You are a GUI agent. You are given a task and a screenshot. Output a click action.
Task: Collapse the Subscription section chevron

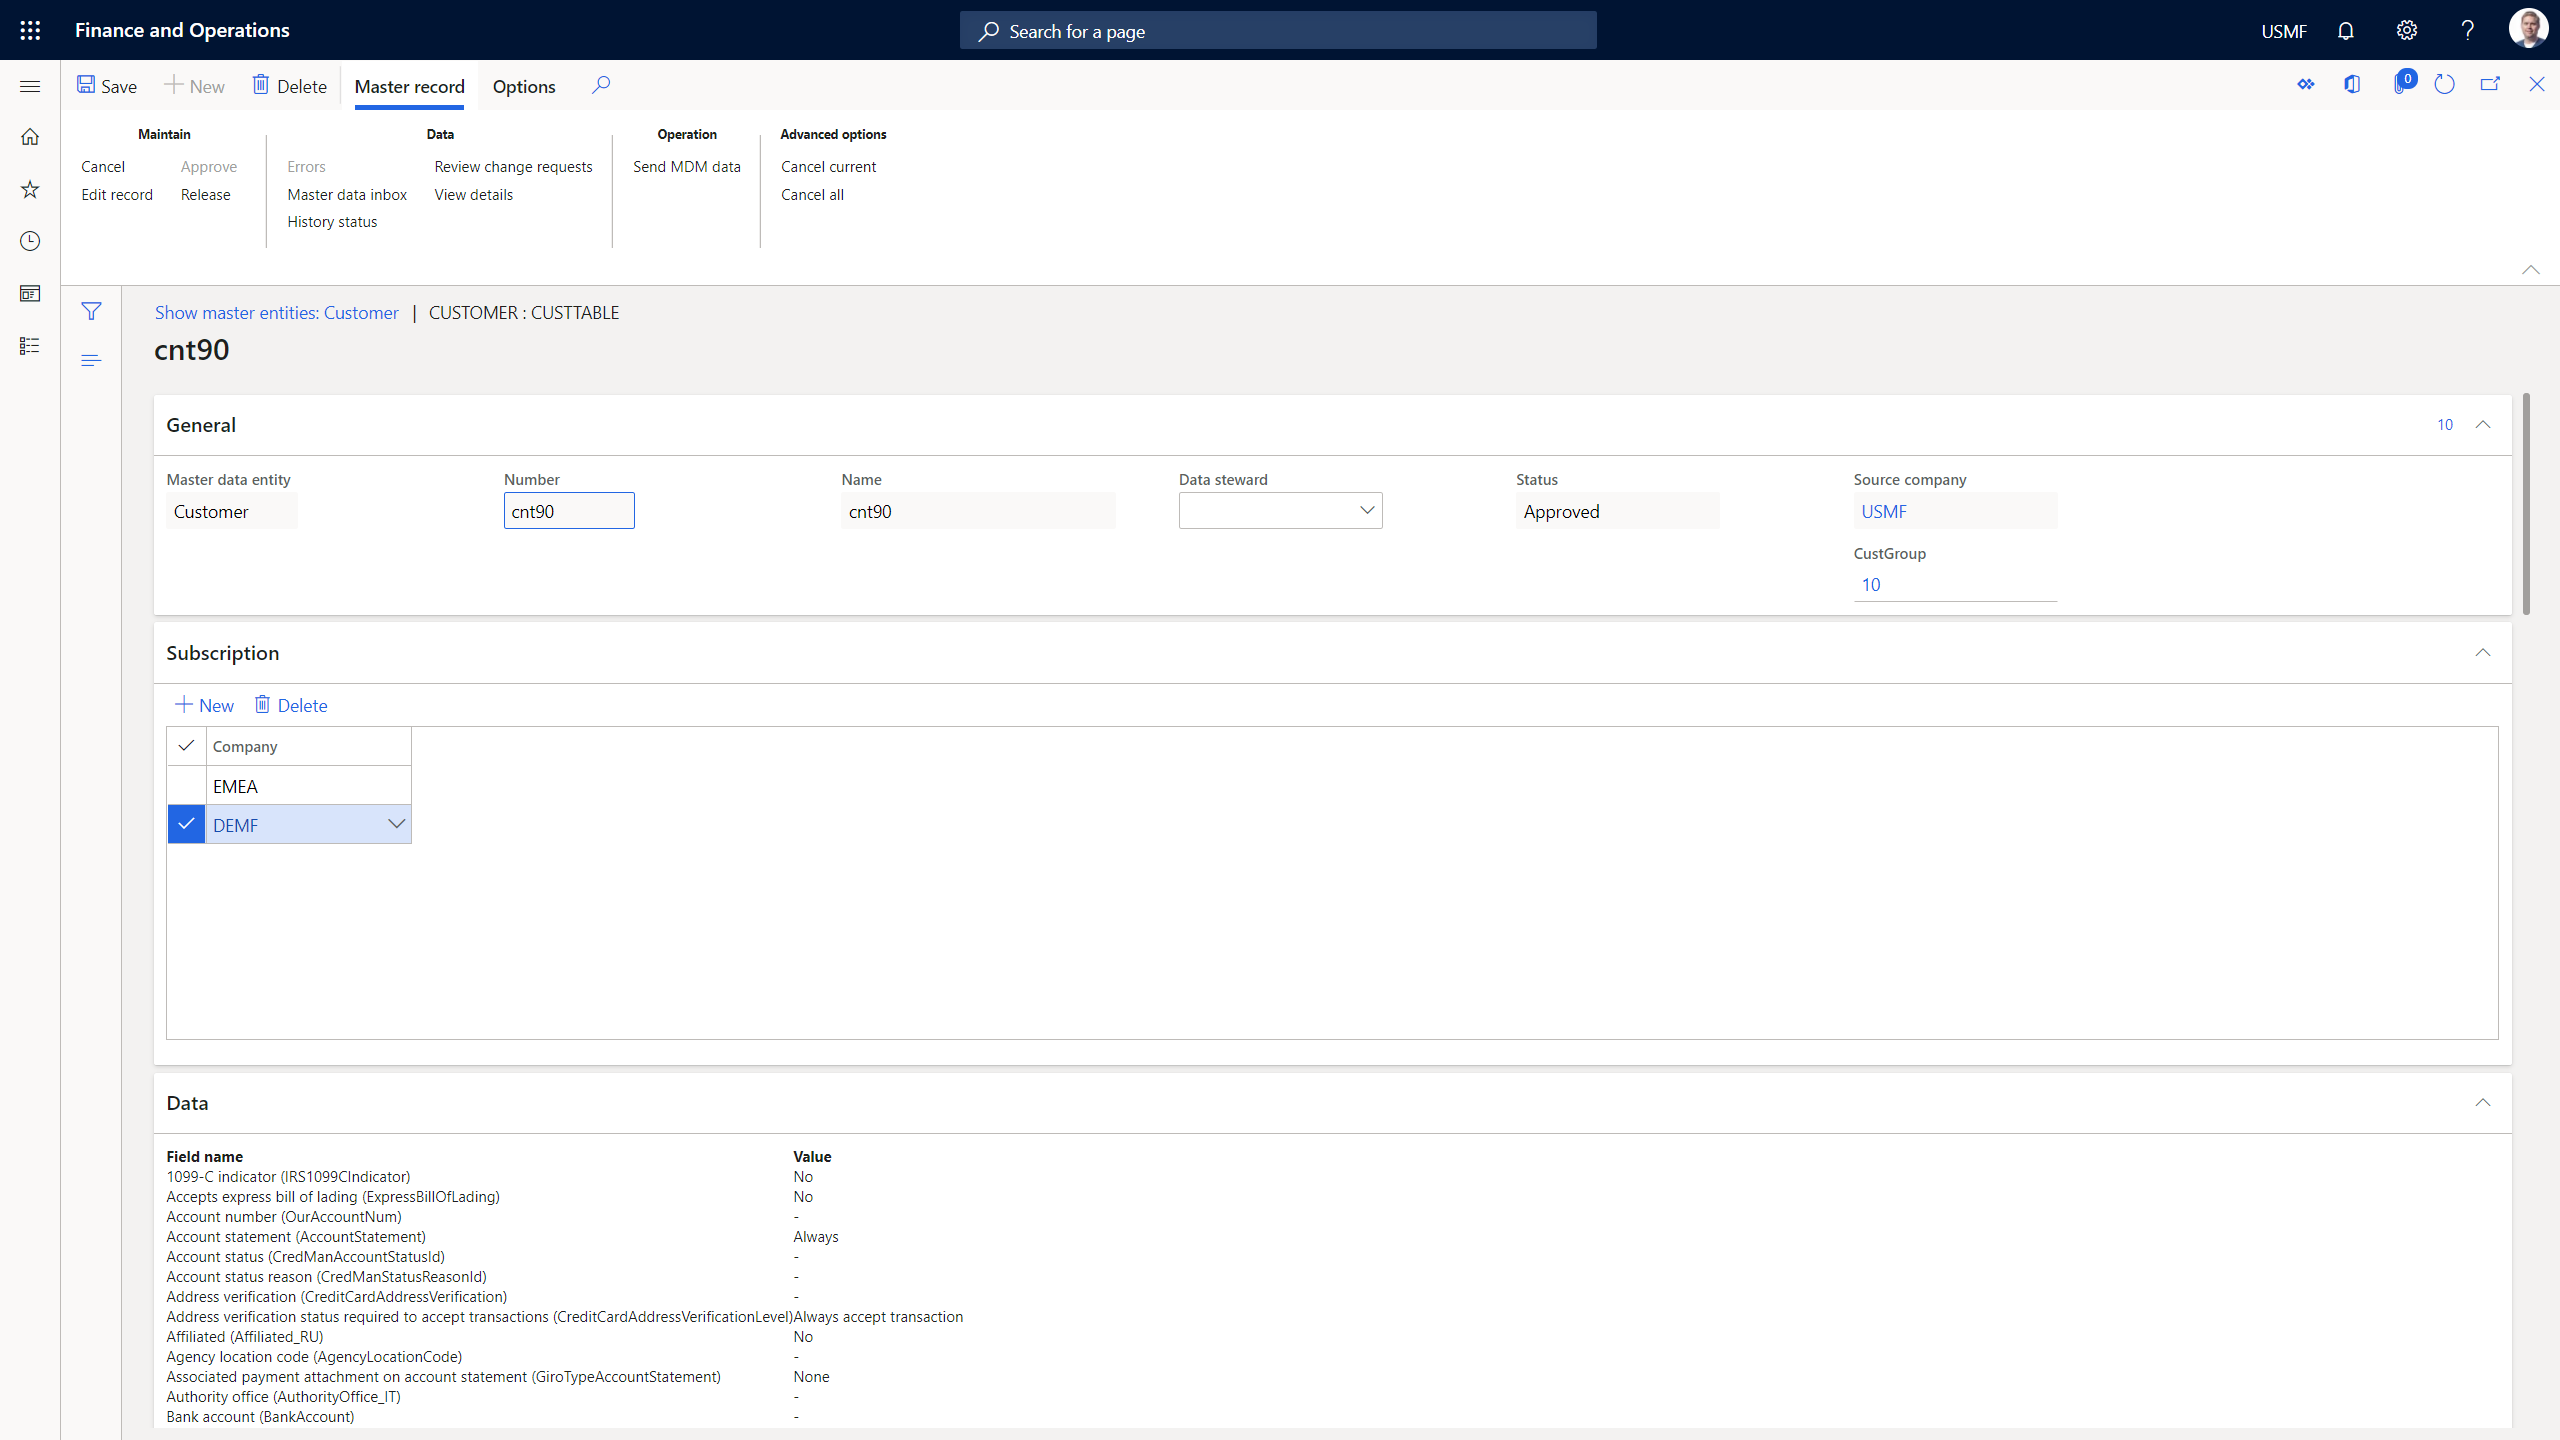tap(2484, 653)
